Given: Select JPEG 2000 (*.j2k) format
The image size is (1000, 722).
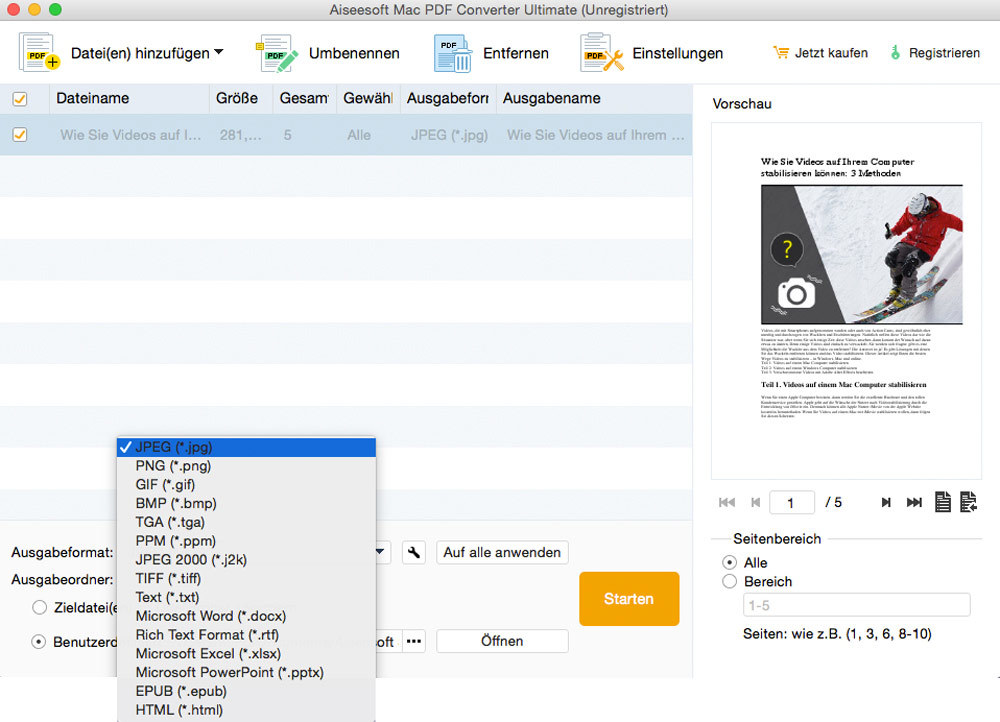Looking at the screenshot, I should pos(246,560).
